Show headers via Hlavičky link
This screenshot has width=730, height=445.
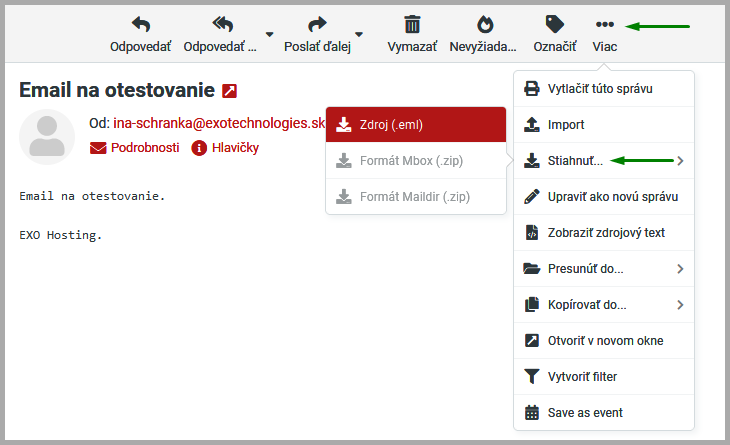pos(235,148)
